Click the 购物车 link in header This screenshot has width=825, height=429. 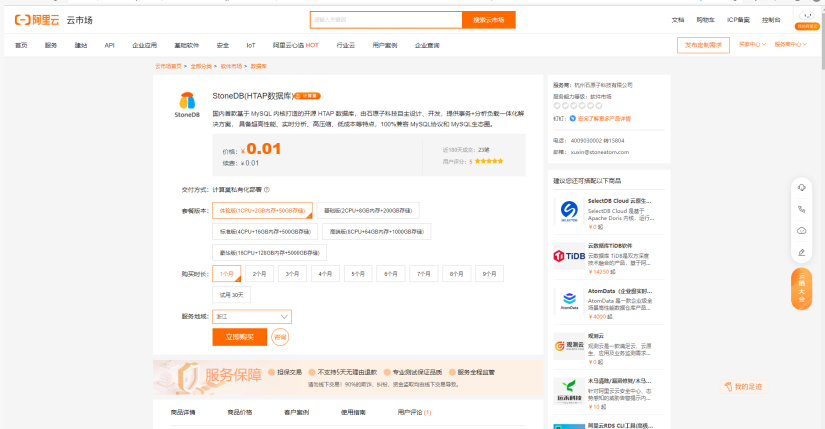tap(706, 20)
